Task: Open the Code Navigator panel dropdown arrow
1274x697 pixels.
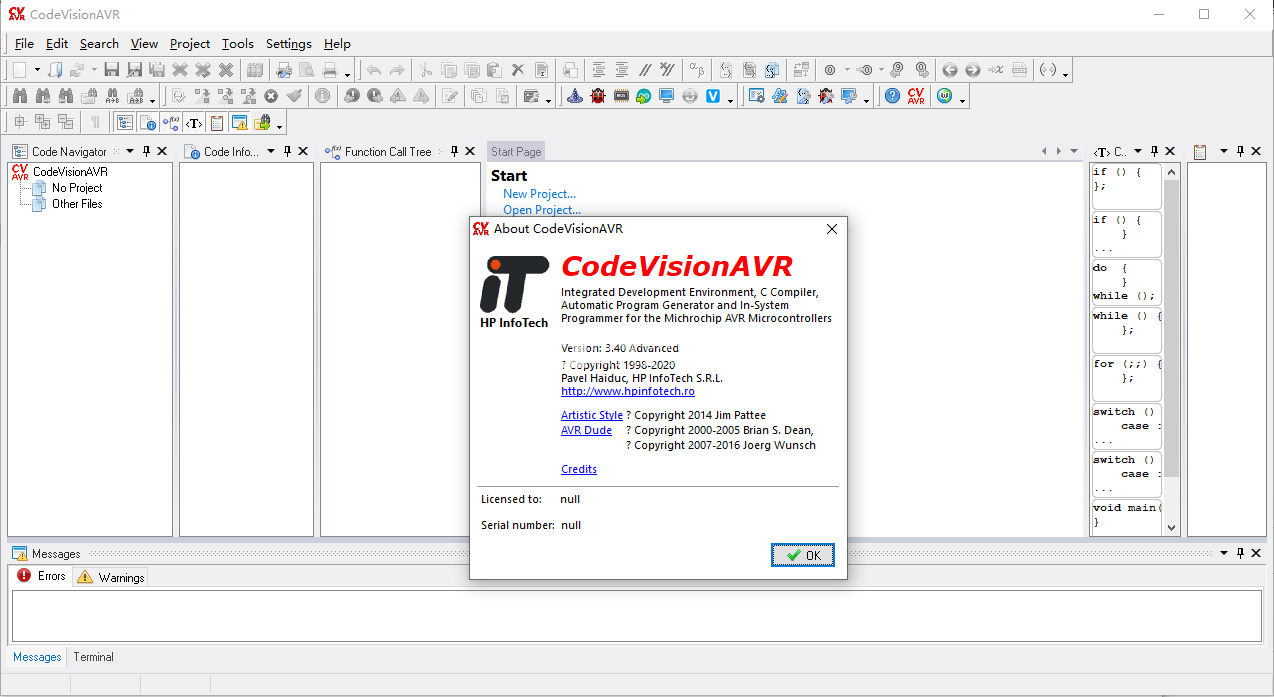Action: tap(130, 151)
